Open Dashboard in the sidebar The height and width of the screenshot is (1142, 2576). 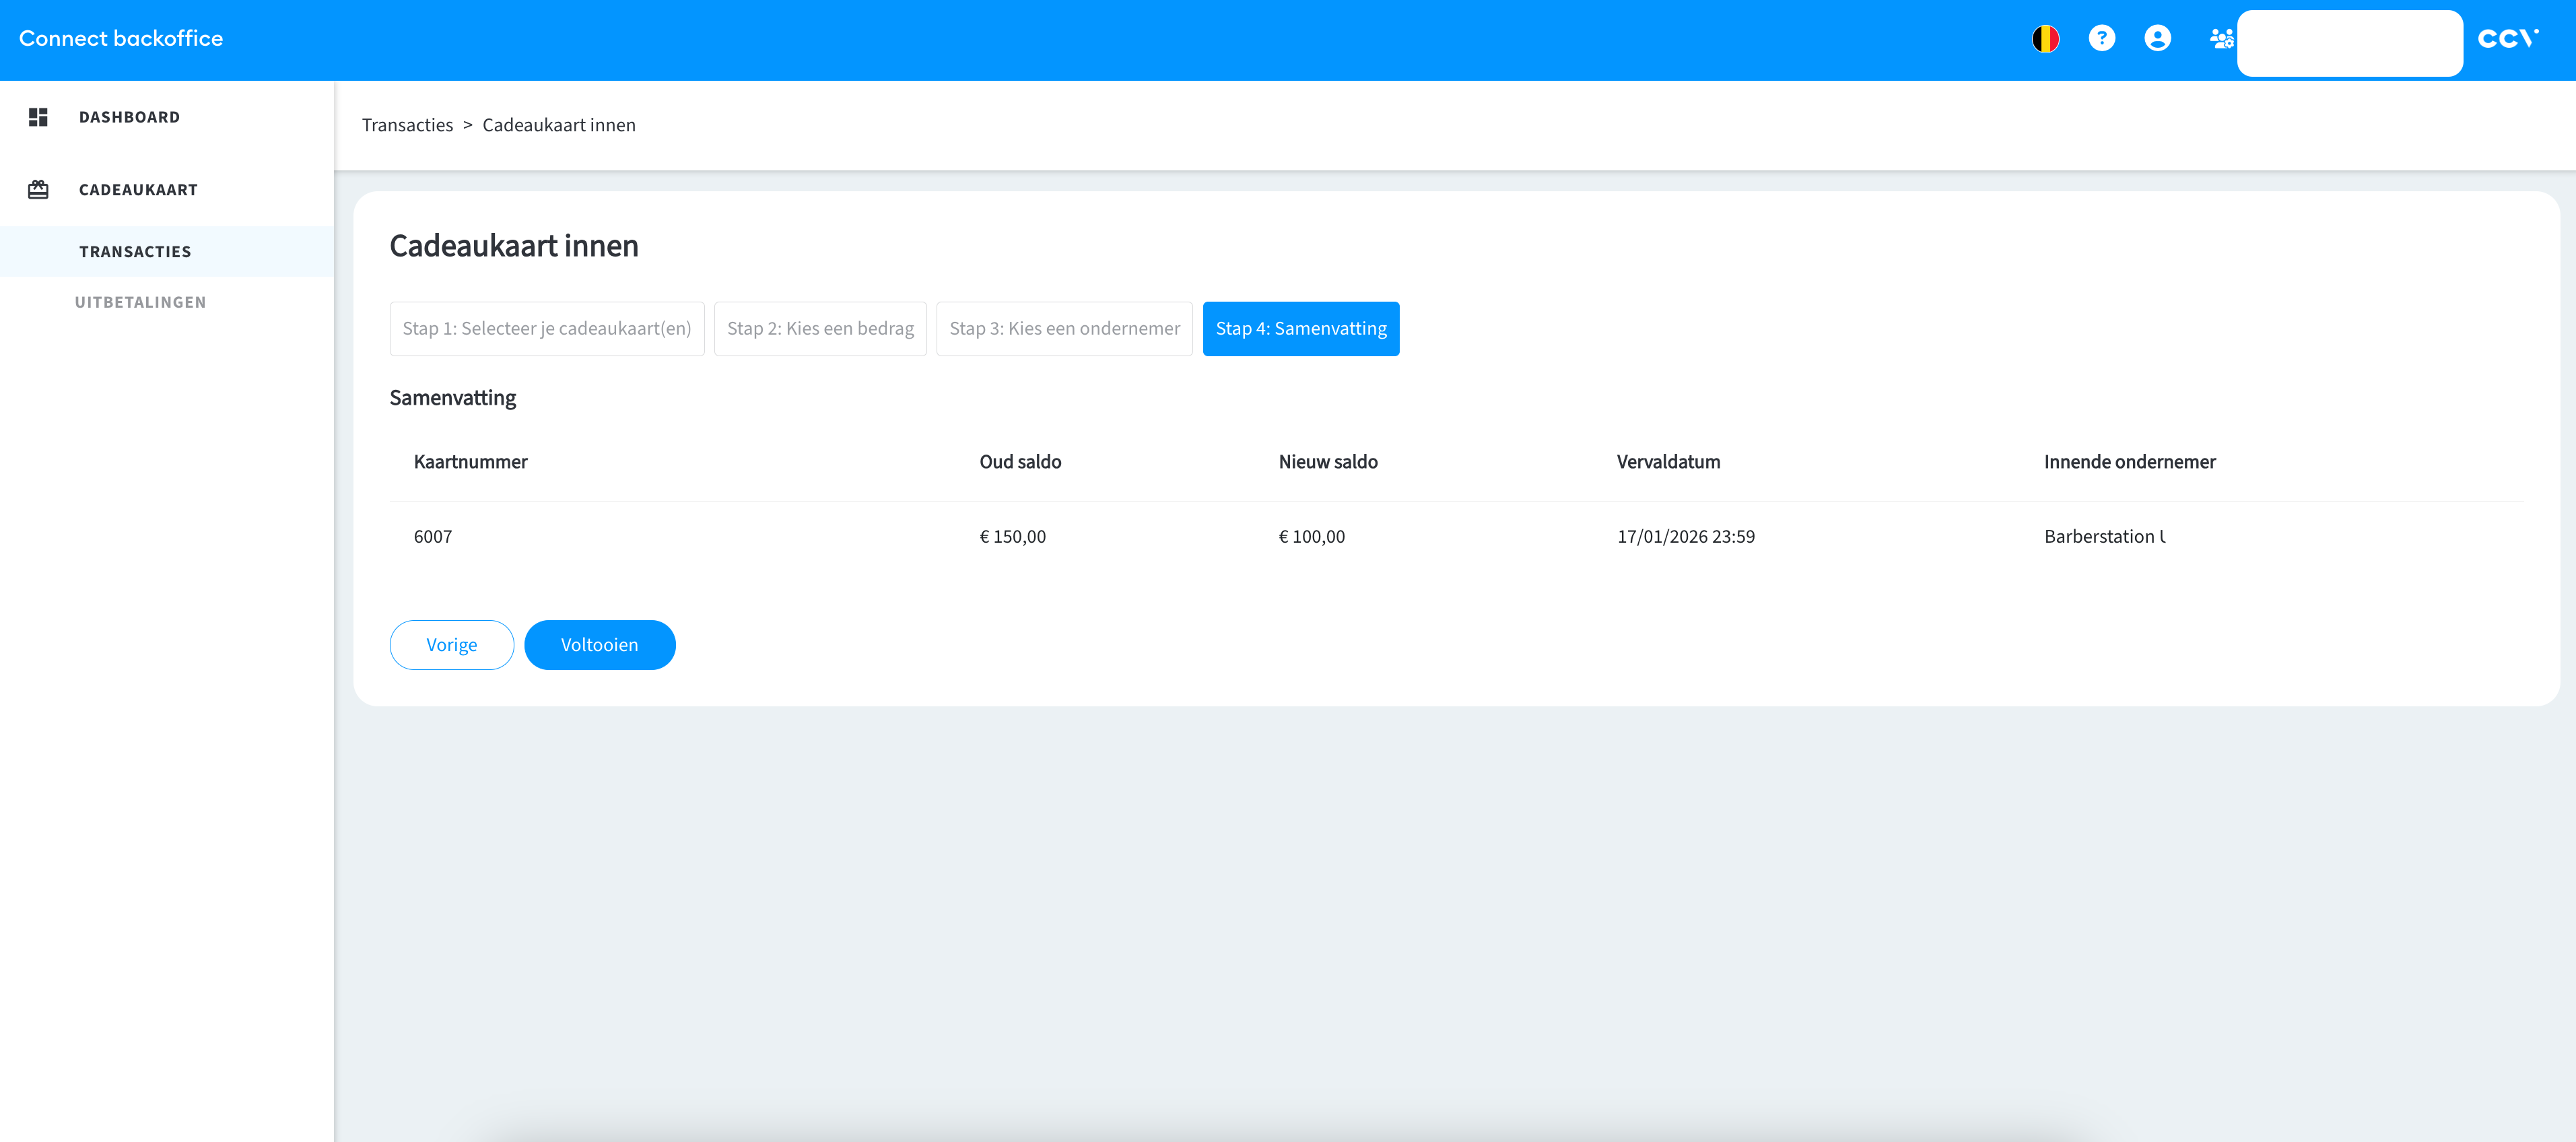[130, 117]
